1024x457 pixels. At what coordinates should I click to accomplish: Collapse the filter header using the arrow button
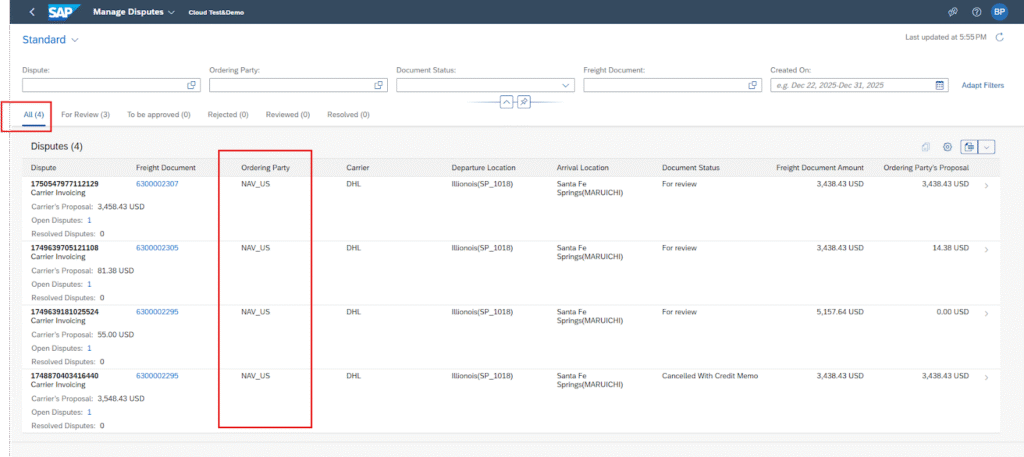[x=506, y=102]
